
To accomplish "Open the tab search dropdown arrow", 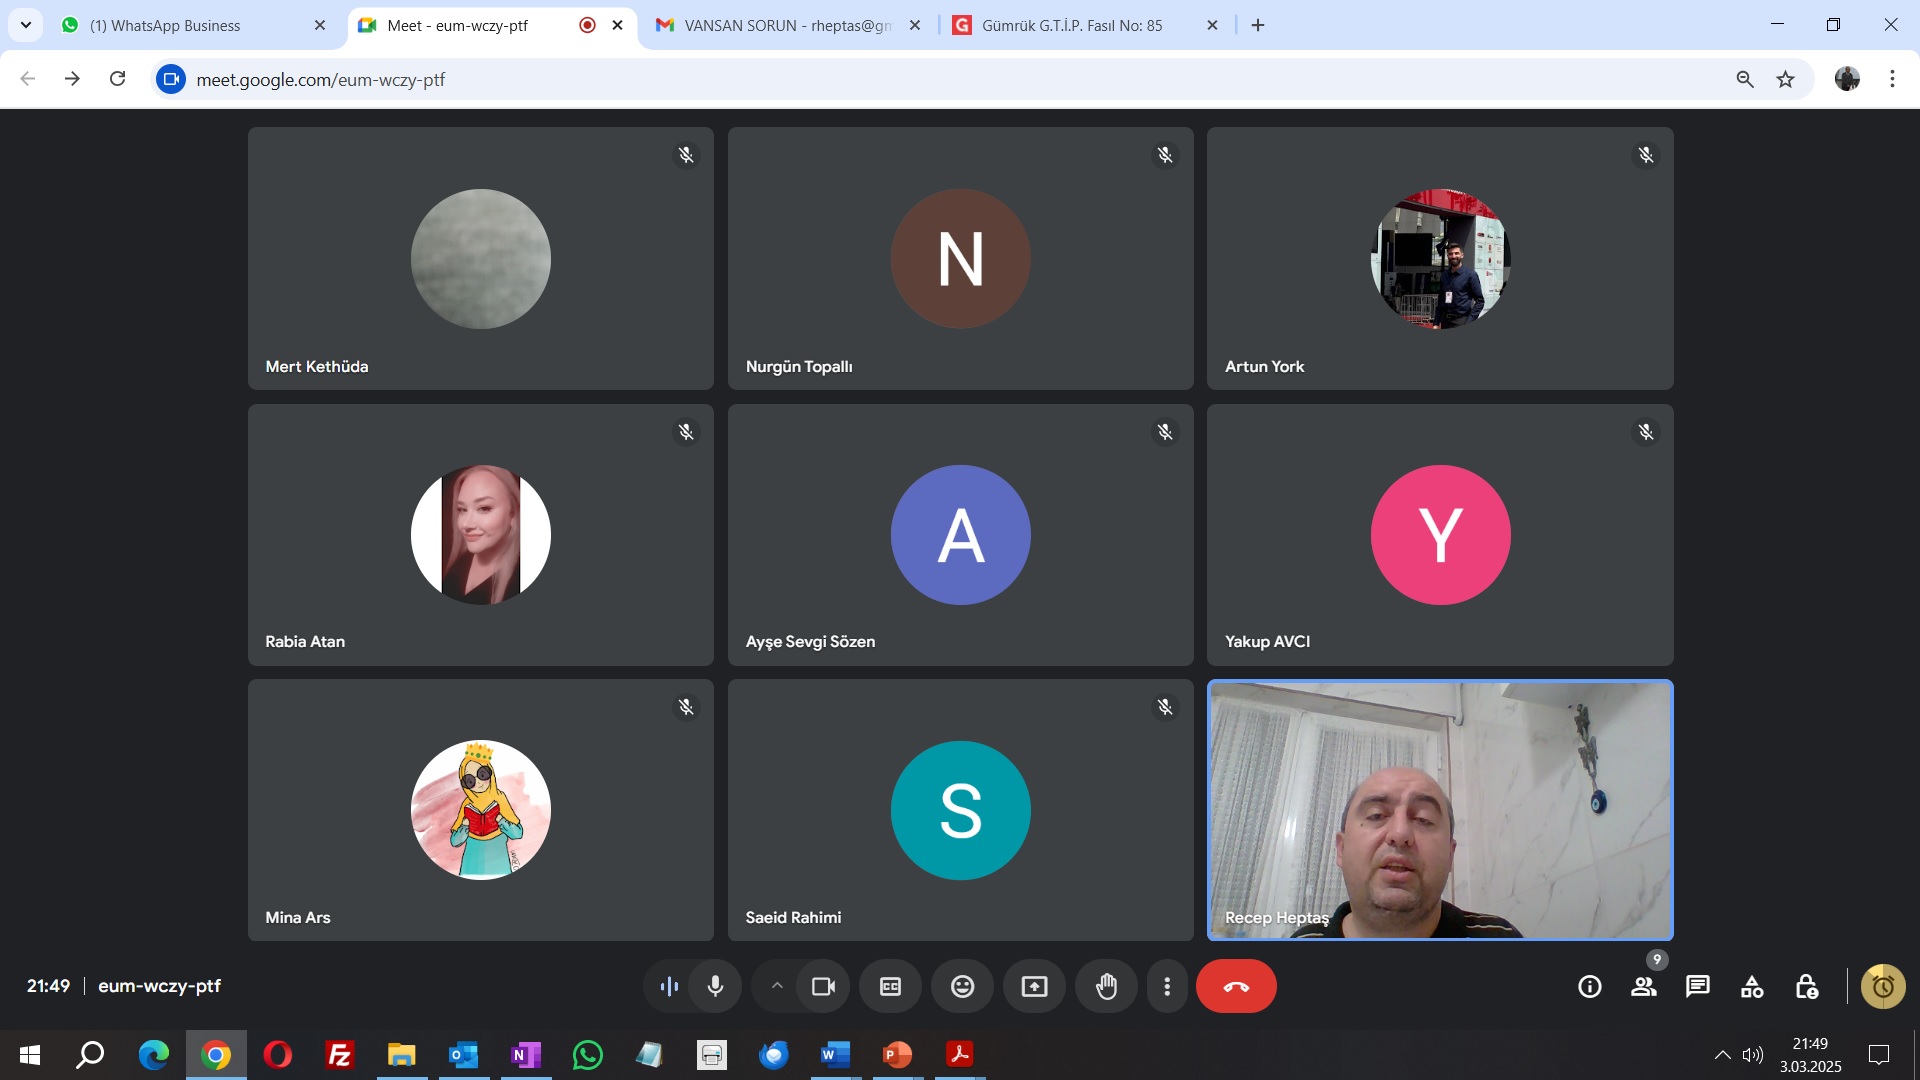I will pos(25,25).
